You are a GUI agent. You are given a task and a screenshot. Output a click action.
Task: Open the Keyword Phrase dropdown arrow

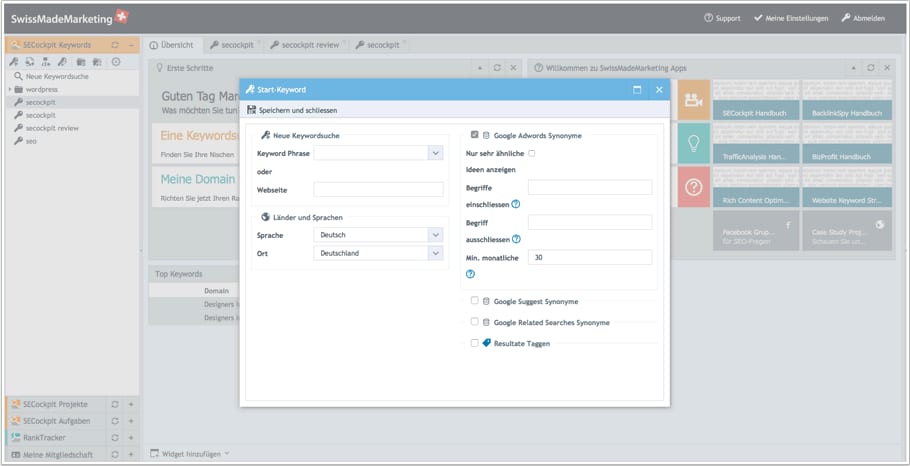click(436, 153)
